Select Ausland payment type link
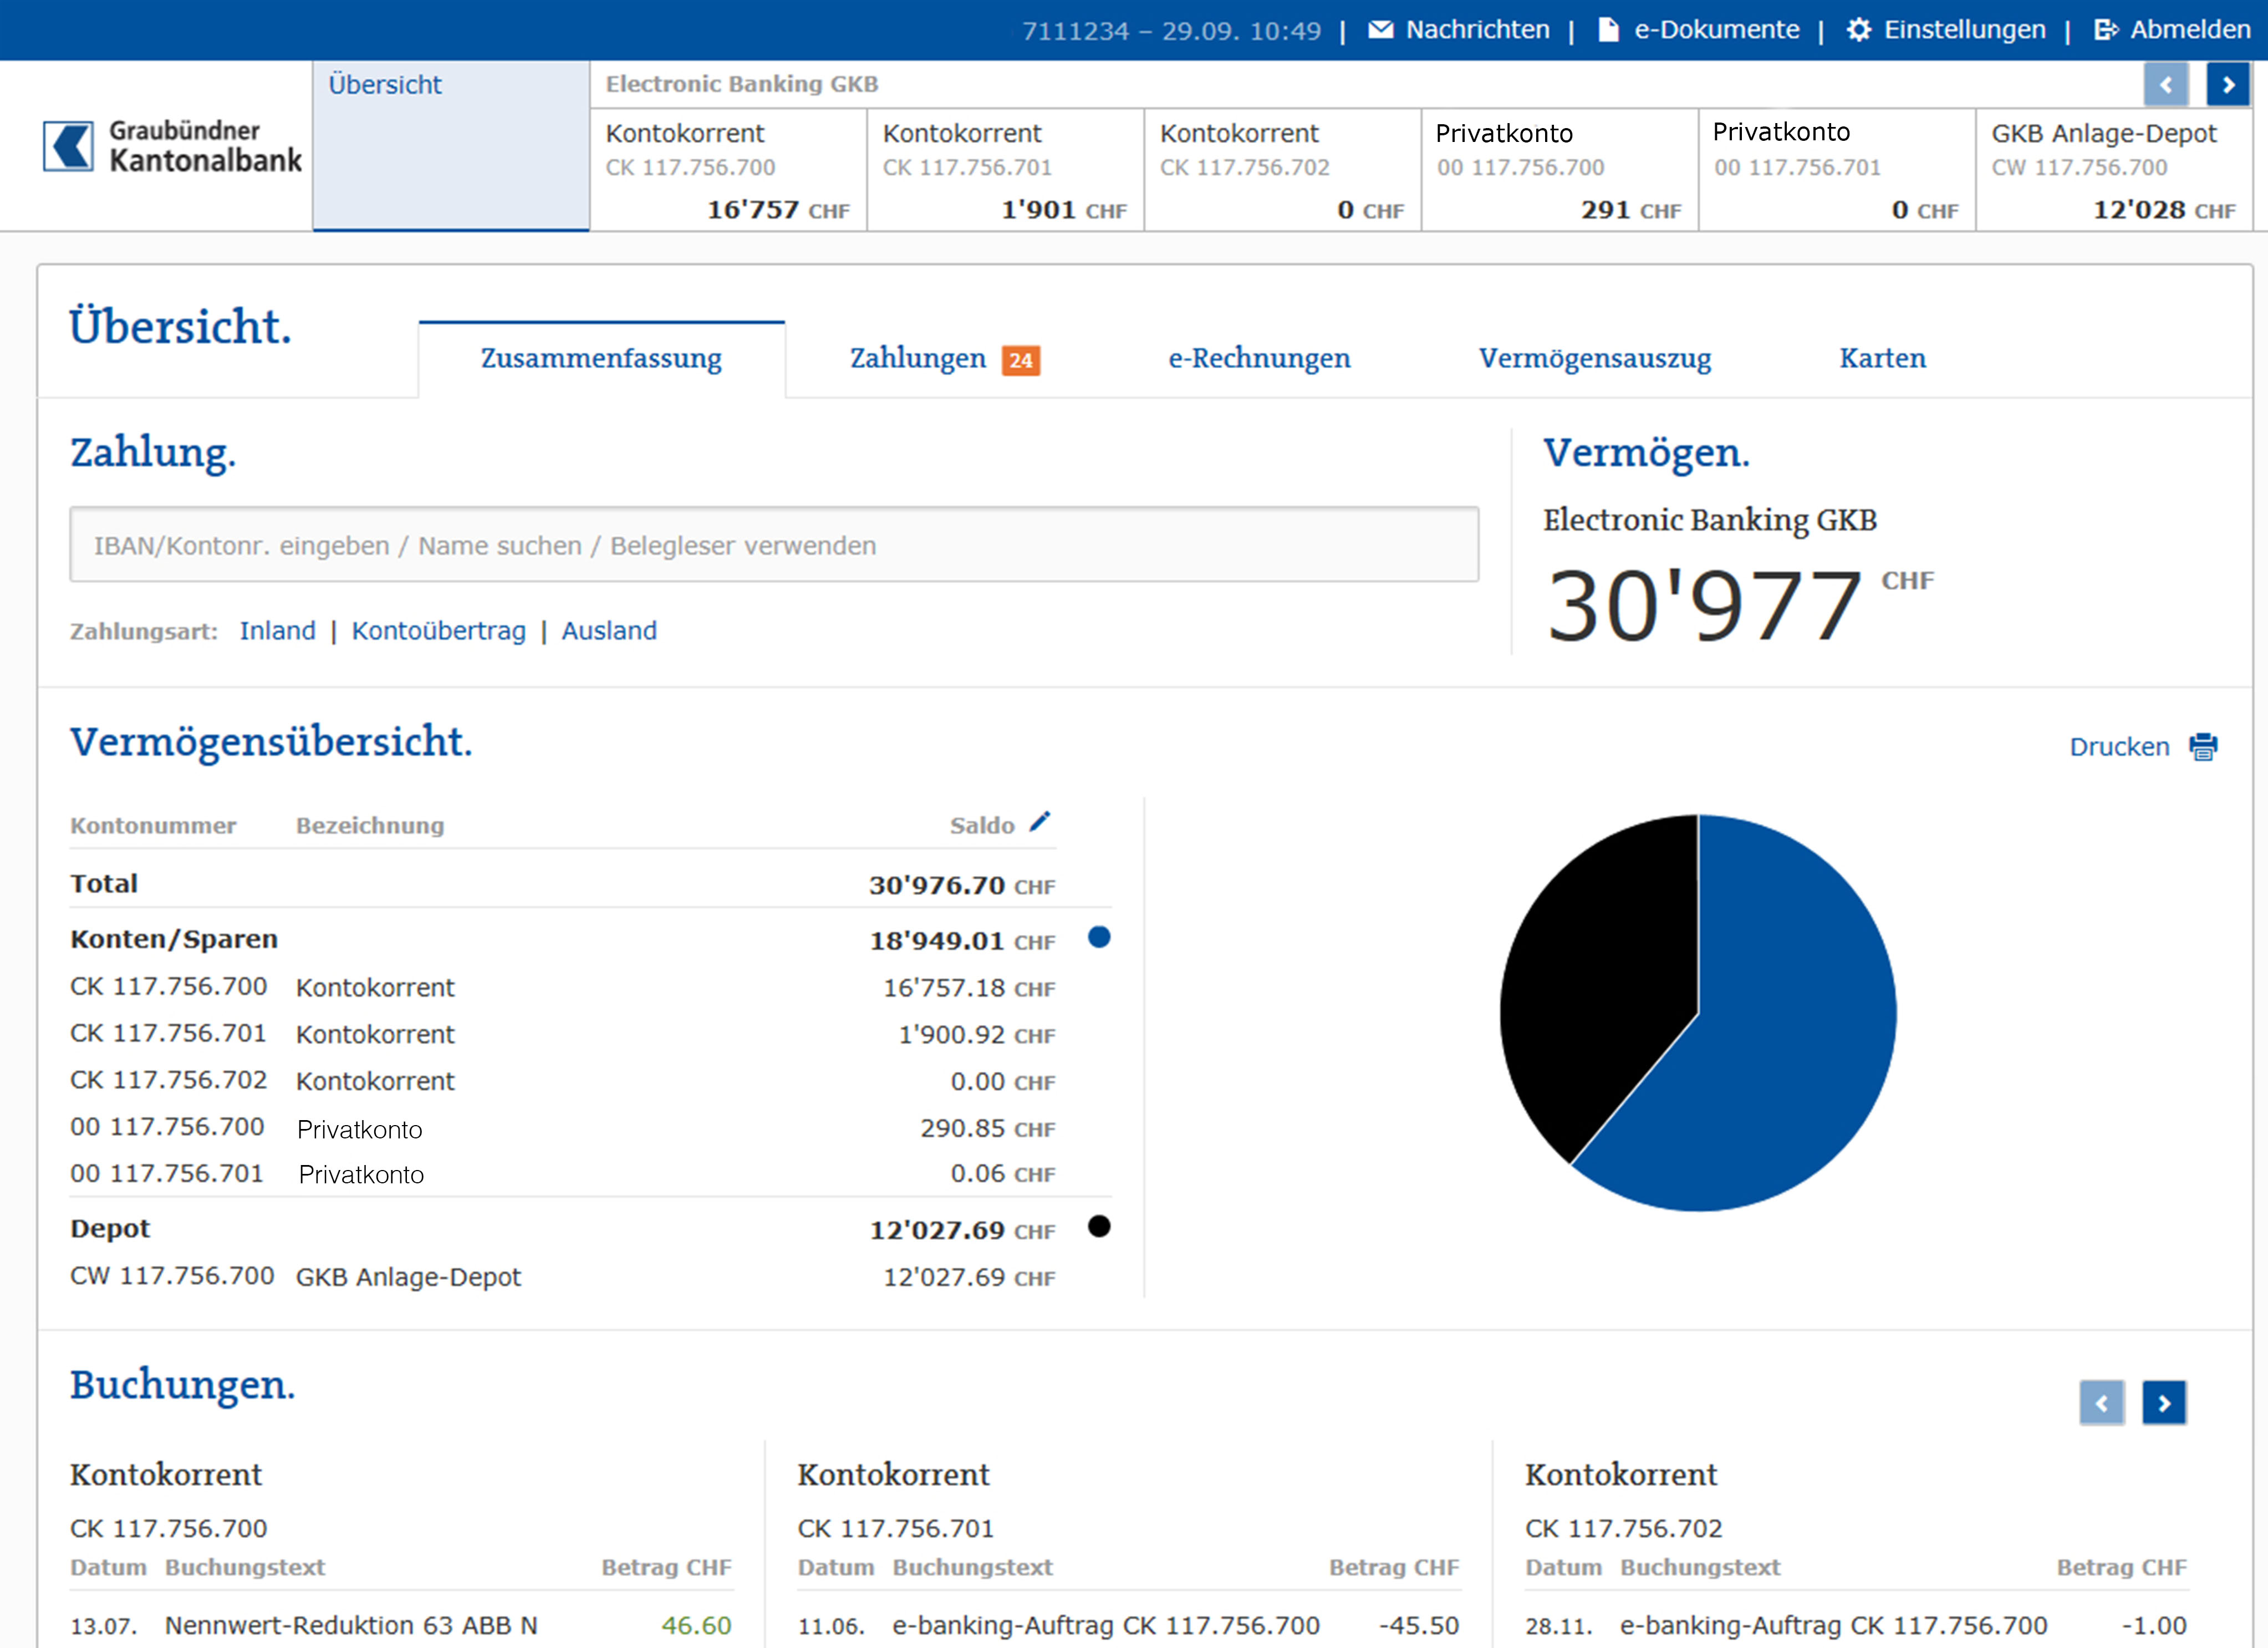Screen dimensions: 2268x1648 [x=609, y=631]
